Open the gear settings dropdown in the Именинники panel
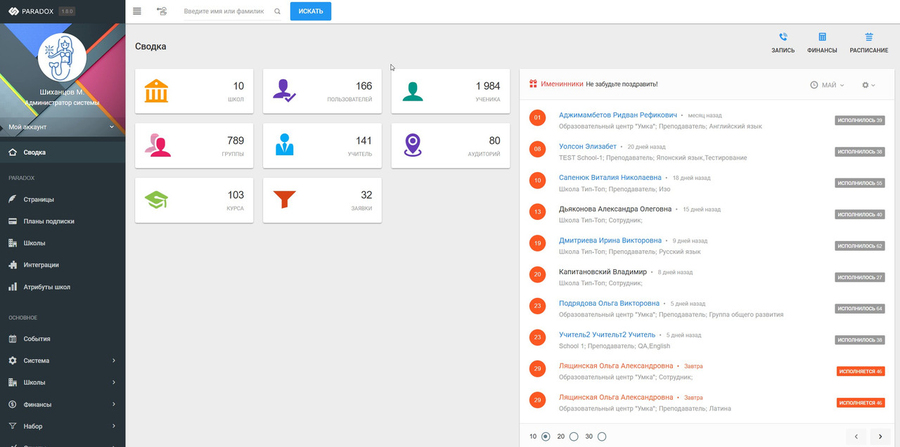 coord(868,85)
